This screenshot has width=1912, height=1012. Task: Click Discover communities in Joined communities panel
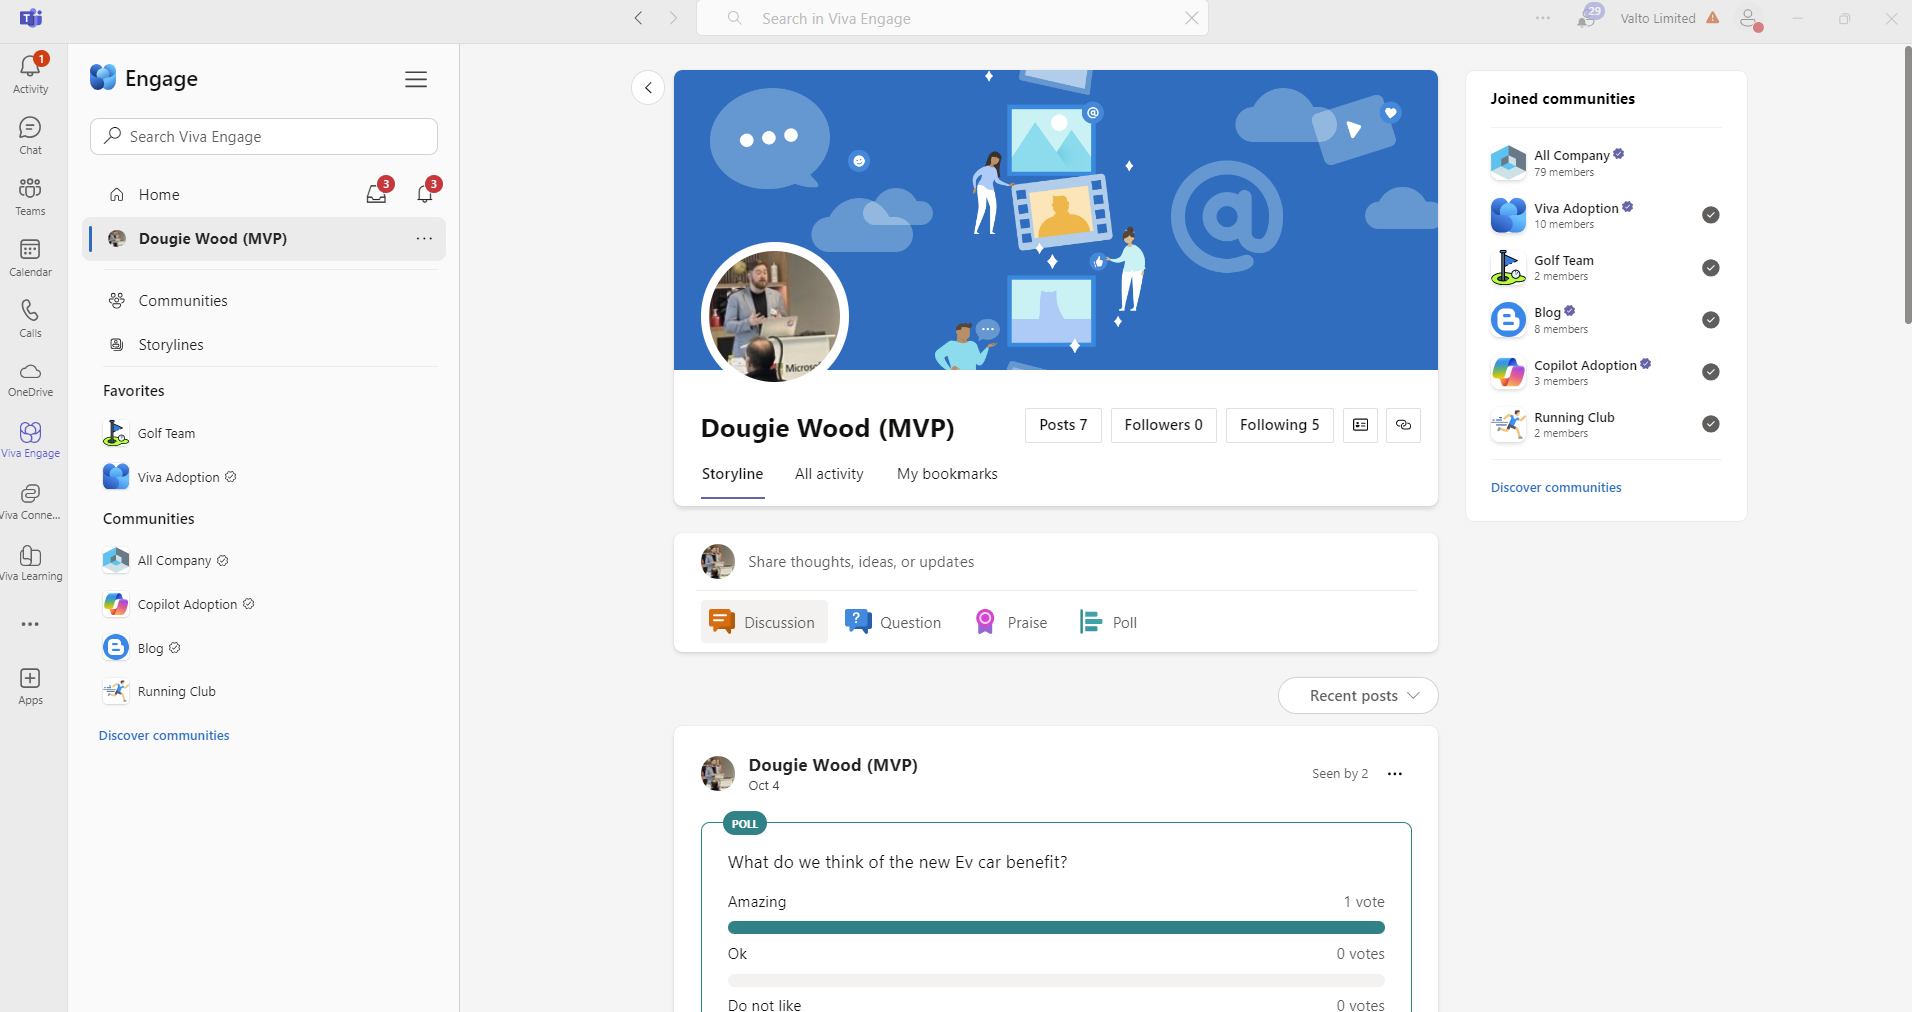(x=1556, y=488)
